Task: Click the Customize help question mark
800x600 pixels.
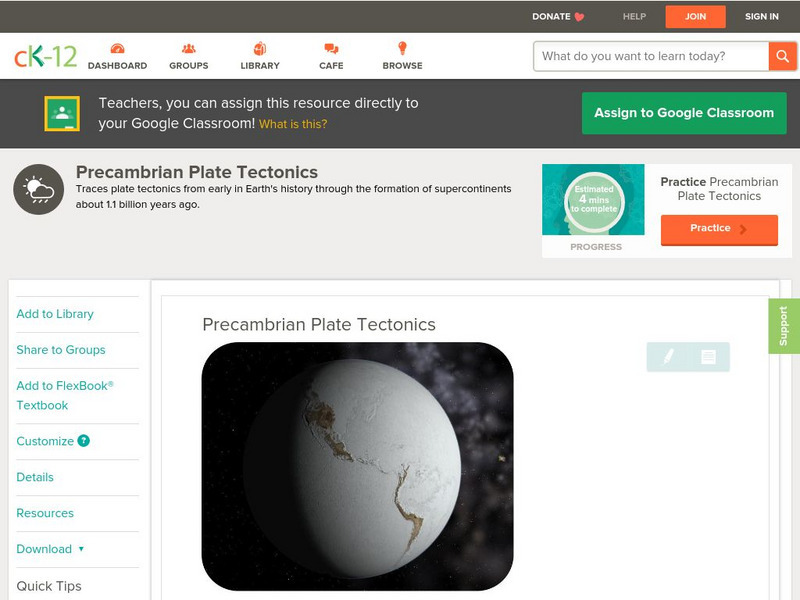Action: pyautogui.click(x=84, y=441)
